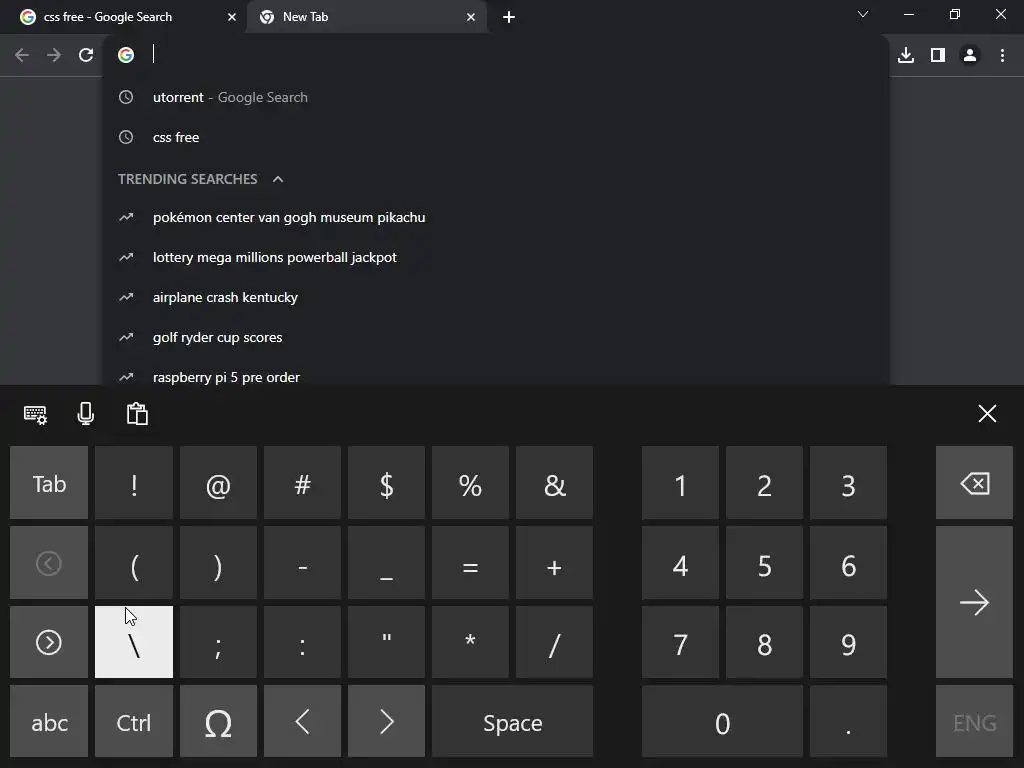Choose lottery mega millions powerball jackpot suggestion
Image resolution: width=1024 pixels, height=768 pixels.
496,257
